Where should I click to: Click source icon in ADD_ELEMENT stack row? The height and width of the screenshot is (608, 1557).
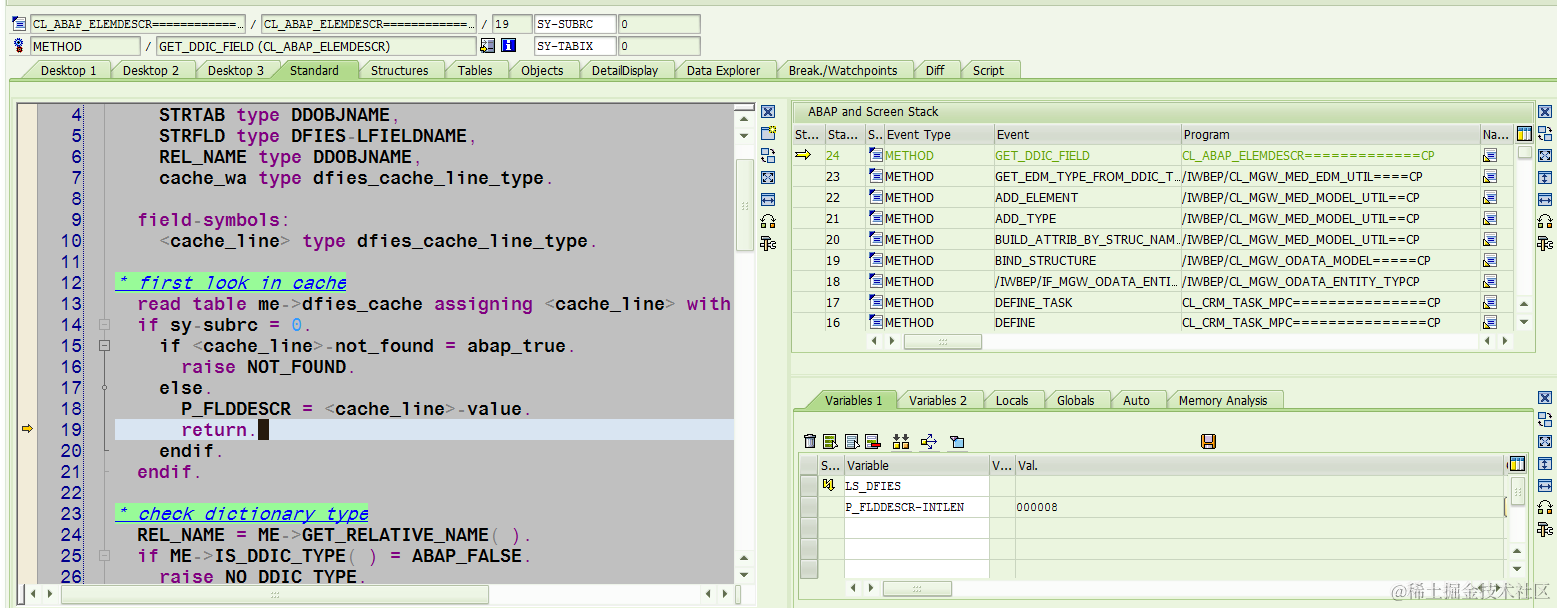(876, 197)
